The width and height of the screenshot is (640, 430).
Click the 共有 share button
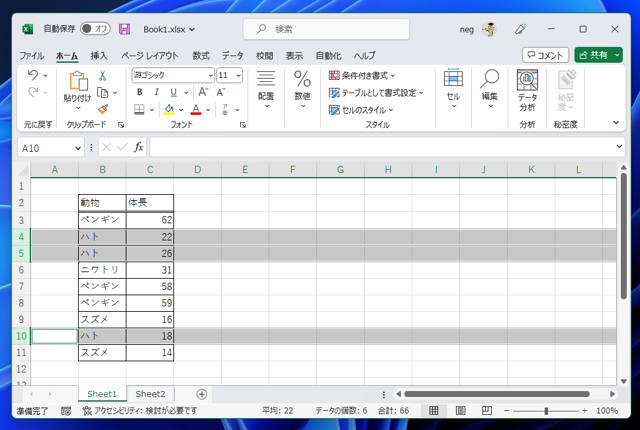(594, 55)
